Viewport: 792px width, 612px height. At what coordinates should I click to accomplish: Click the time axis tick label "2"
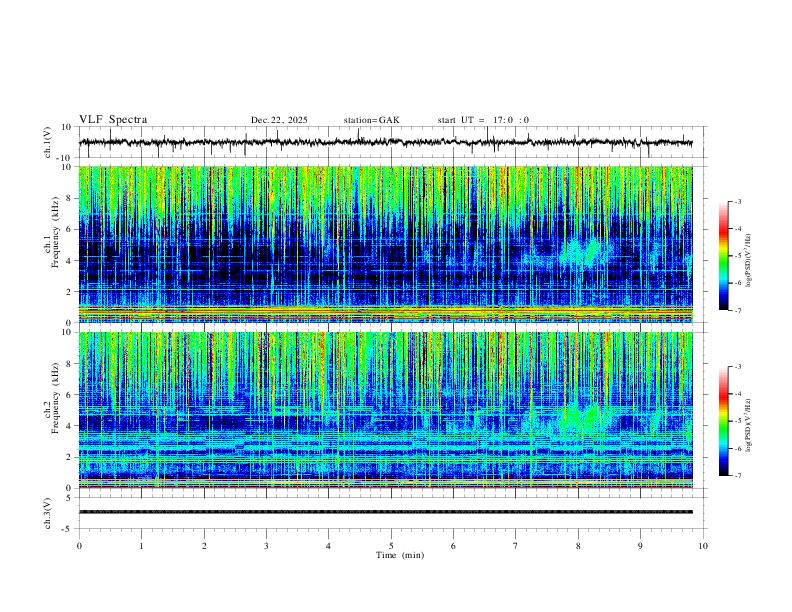tap(204, 546)
